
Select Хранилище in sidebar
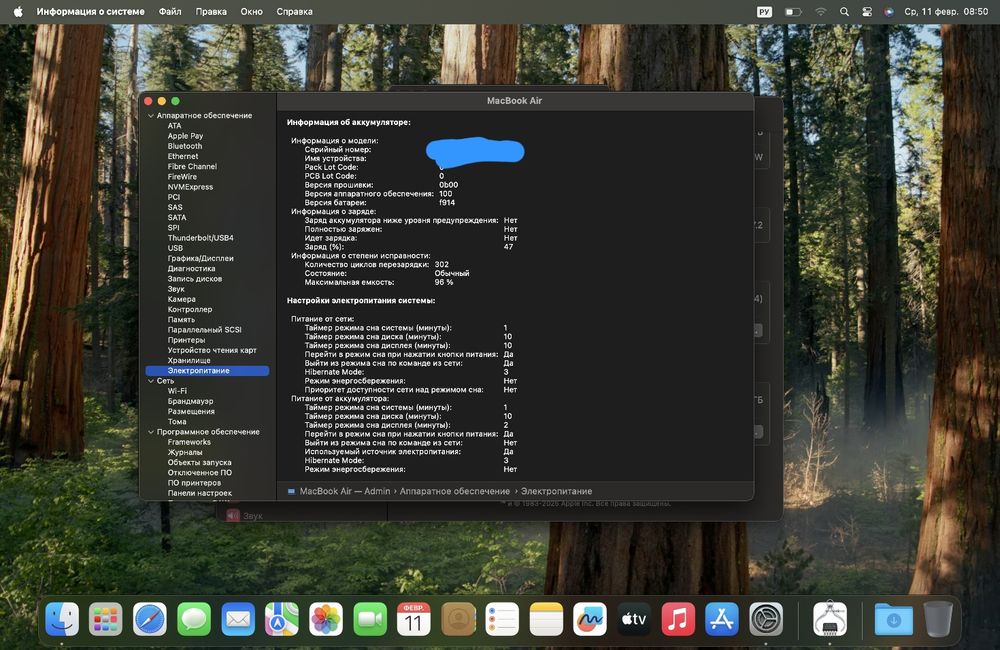click(189, 360)
